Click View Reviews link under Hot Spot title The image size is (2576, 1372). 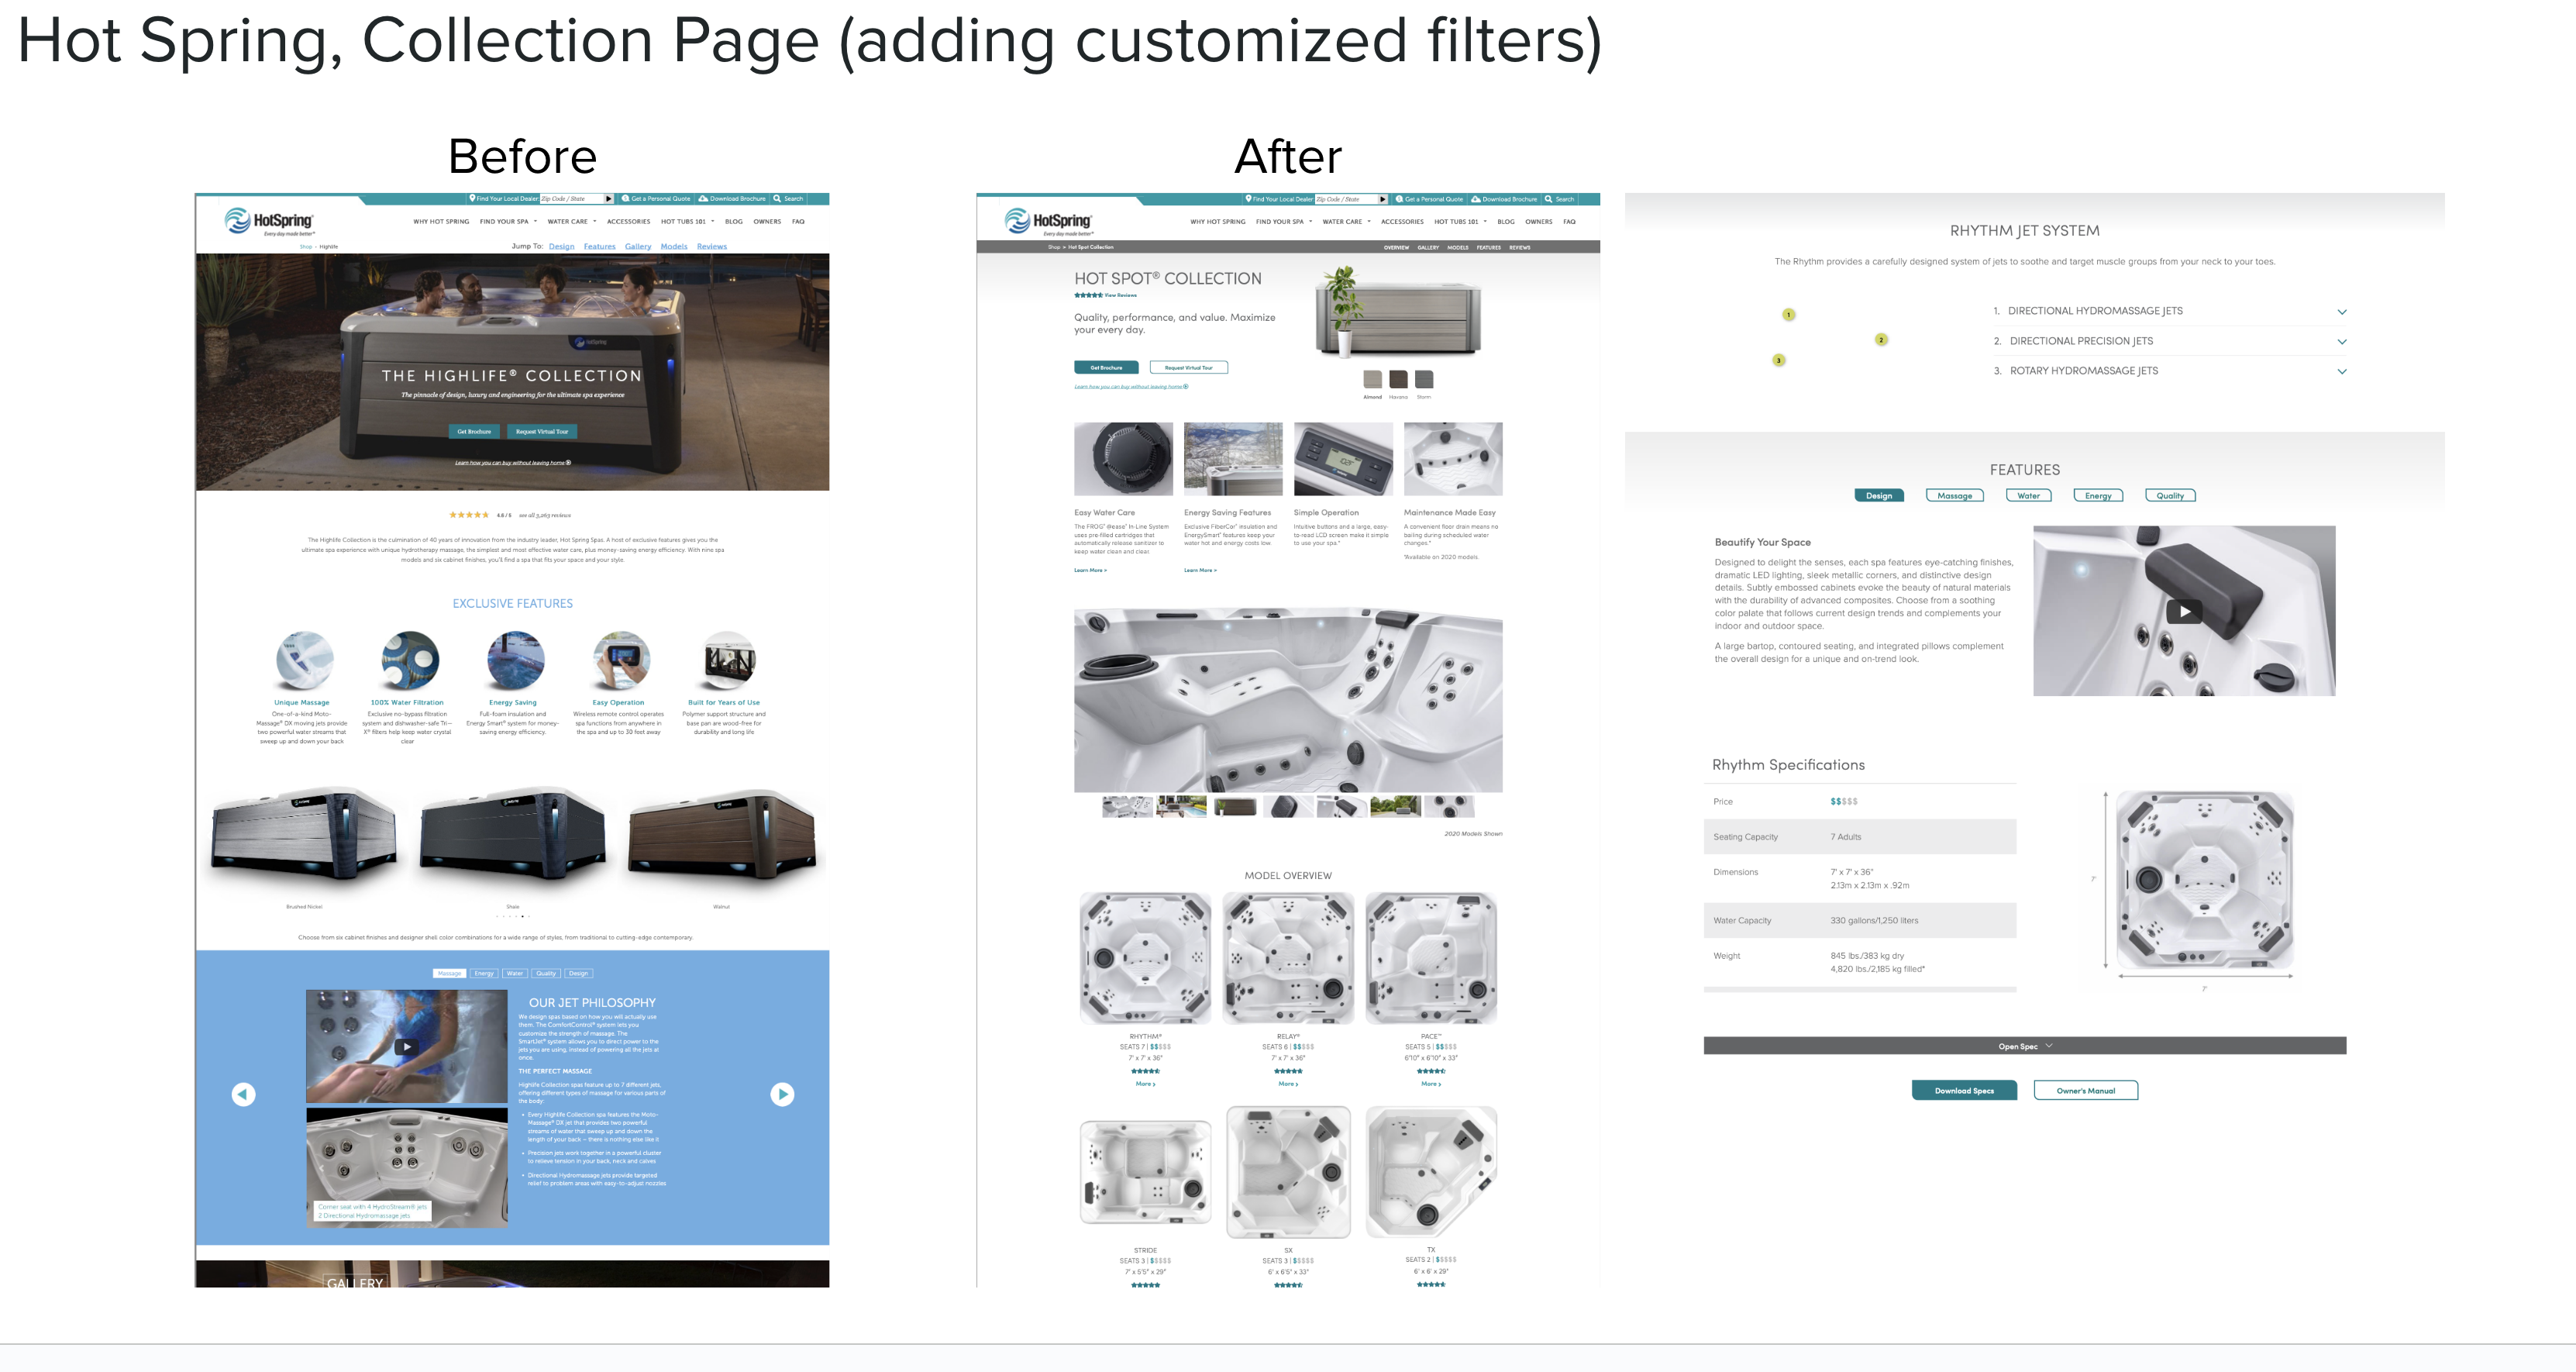pyautogui.click(x=1120, y=295)
